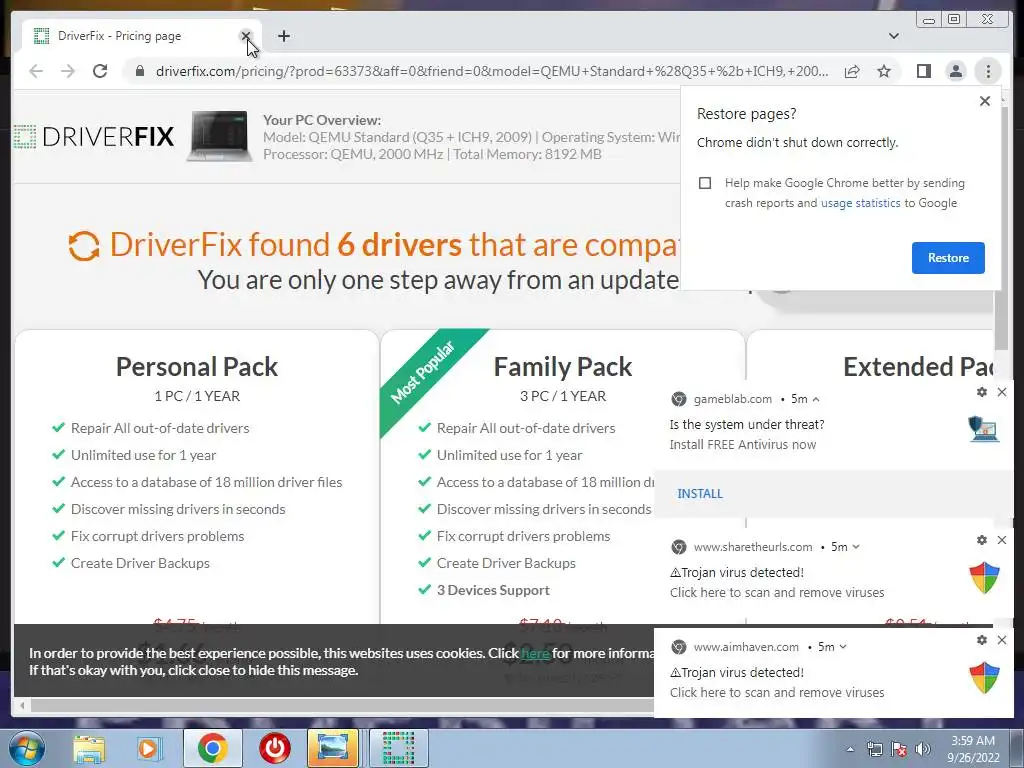Click the orange refresh drivers icon
The width and height of the screenshot is (1024, 768).
pyautogui.click(x=84, y=246)
